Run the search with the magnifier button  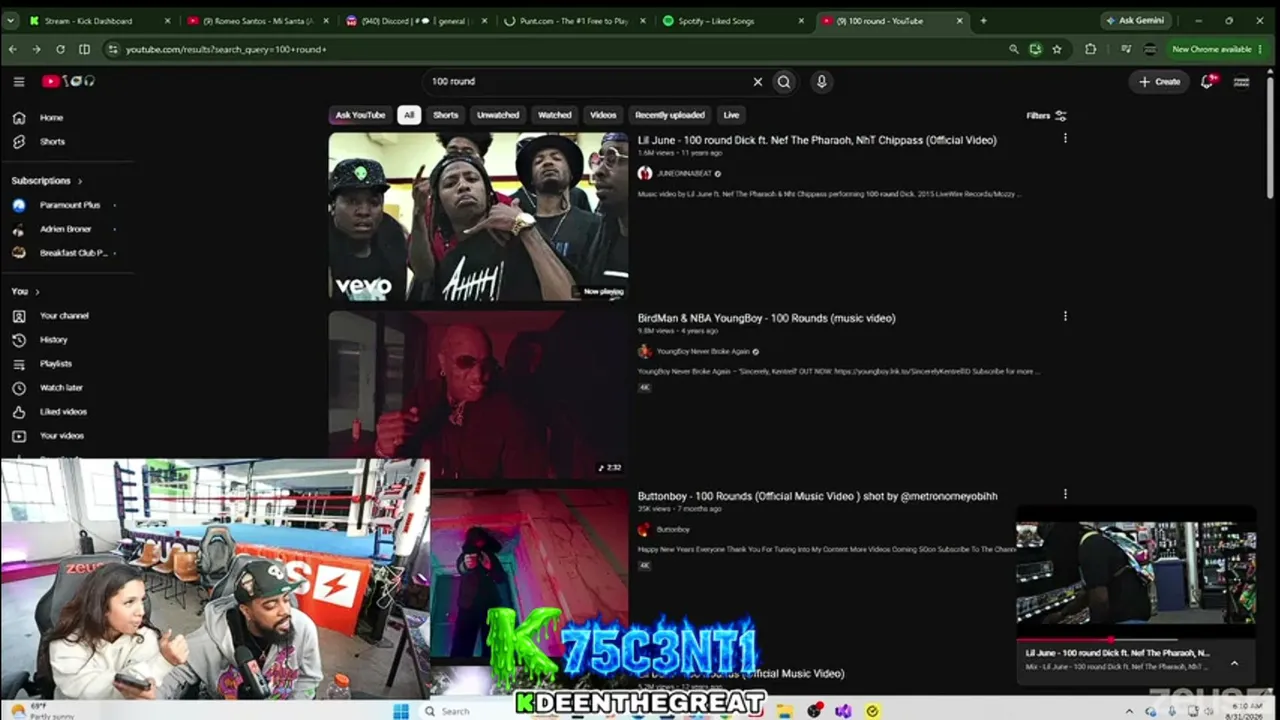coord(784,82)
